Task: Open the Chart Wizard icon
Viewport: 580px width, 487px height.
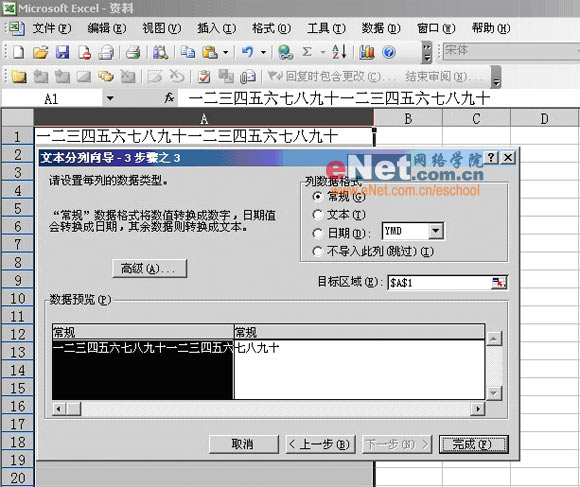Action: (367, 52)
